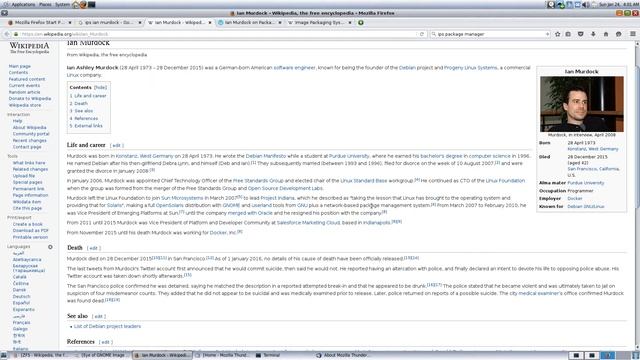The width and height of the screenshot is (640, 360).
Task: Open the languages settings gear icon
Action: (50, 247)
